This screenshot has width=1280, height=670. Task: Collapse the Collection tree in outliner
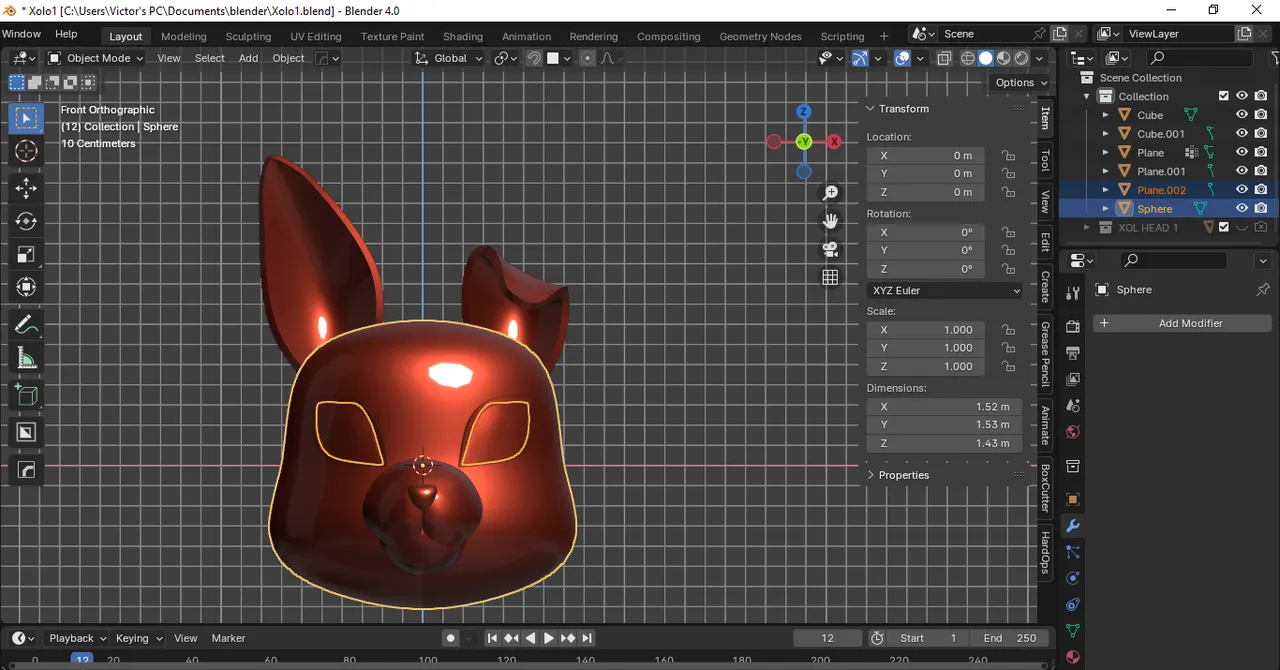click(1087, 96)
